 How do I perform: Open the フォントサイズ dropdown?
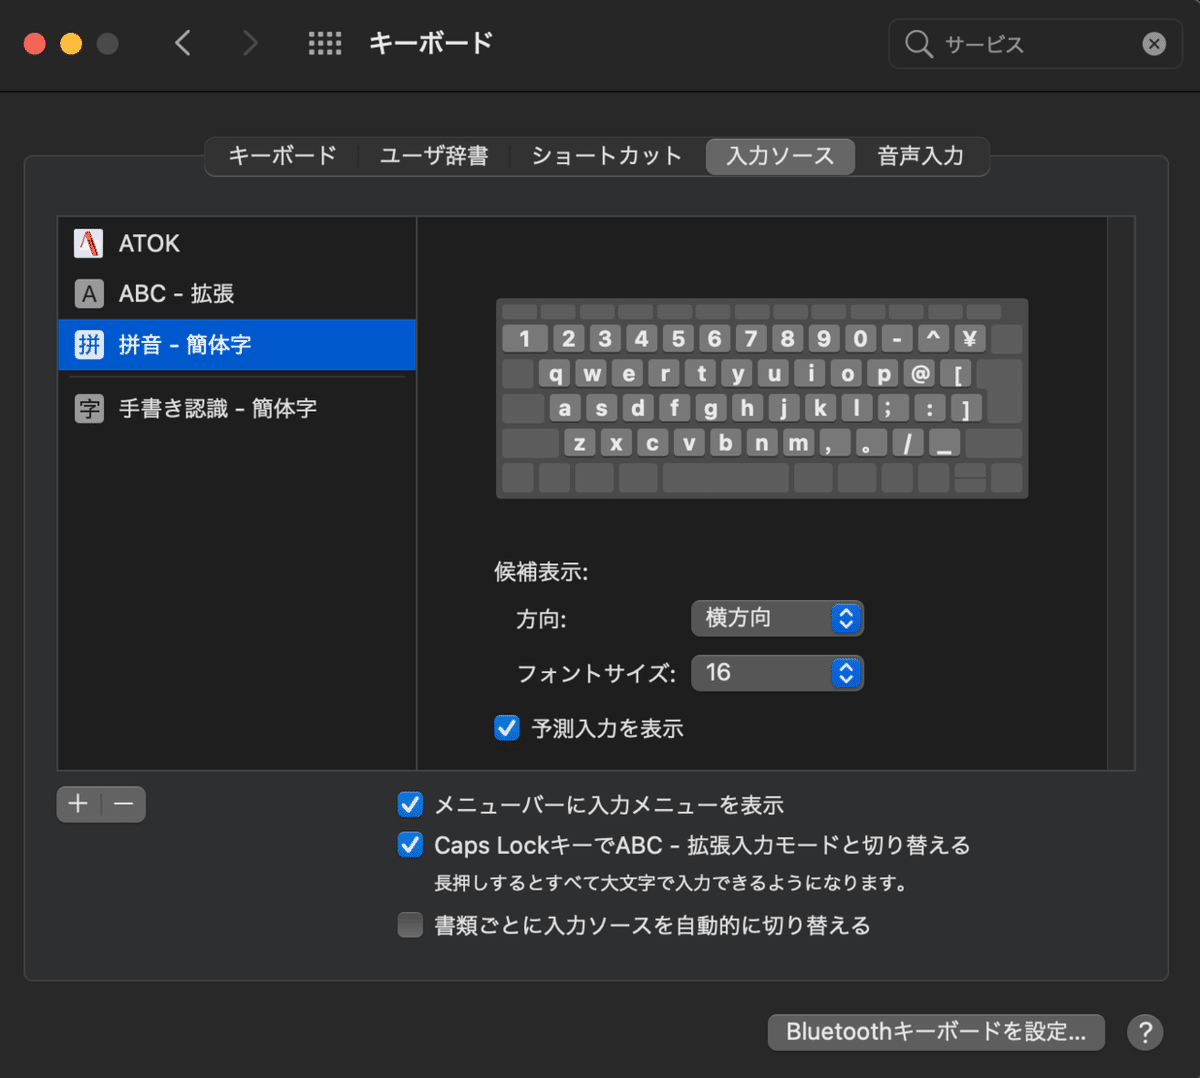777,672
